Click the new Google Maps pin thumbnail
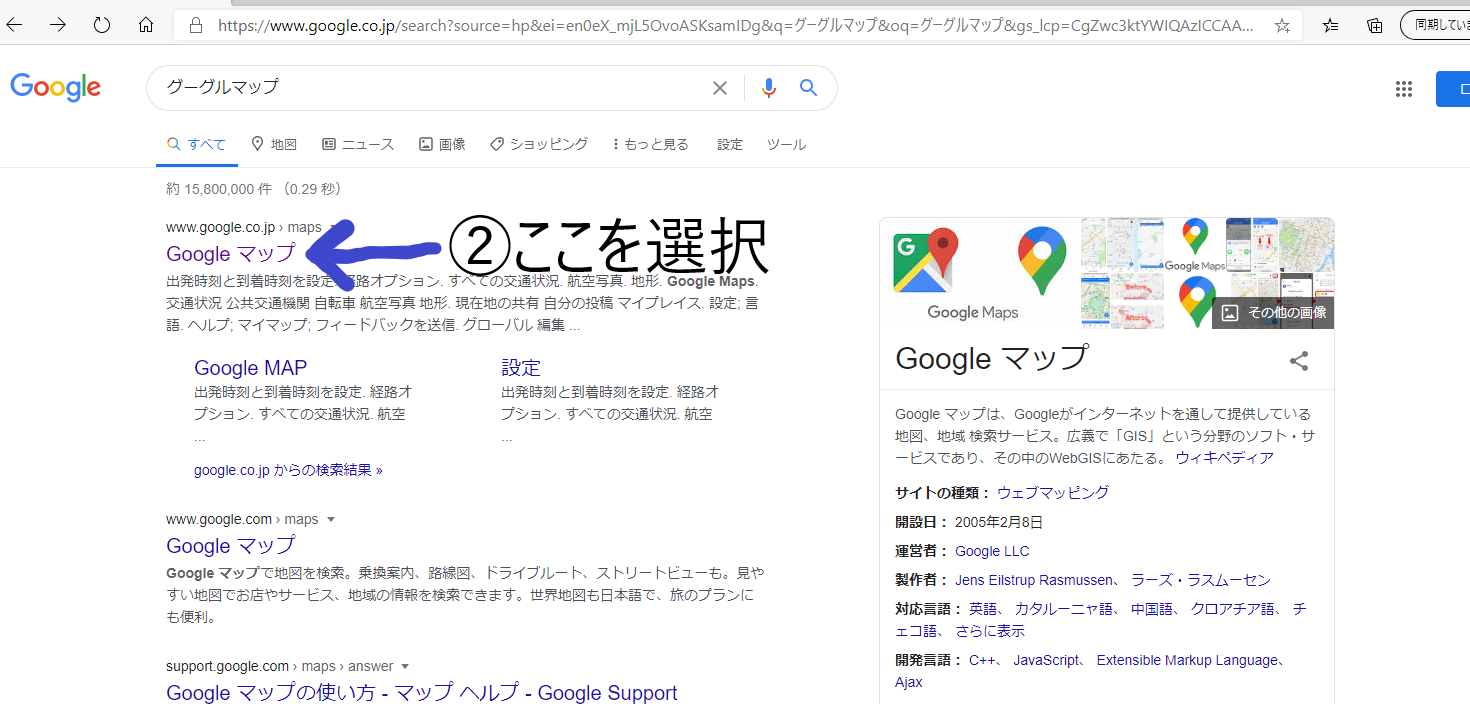 coord(1042,262)
